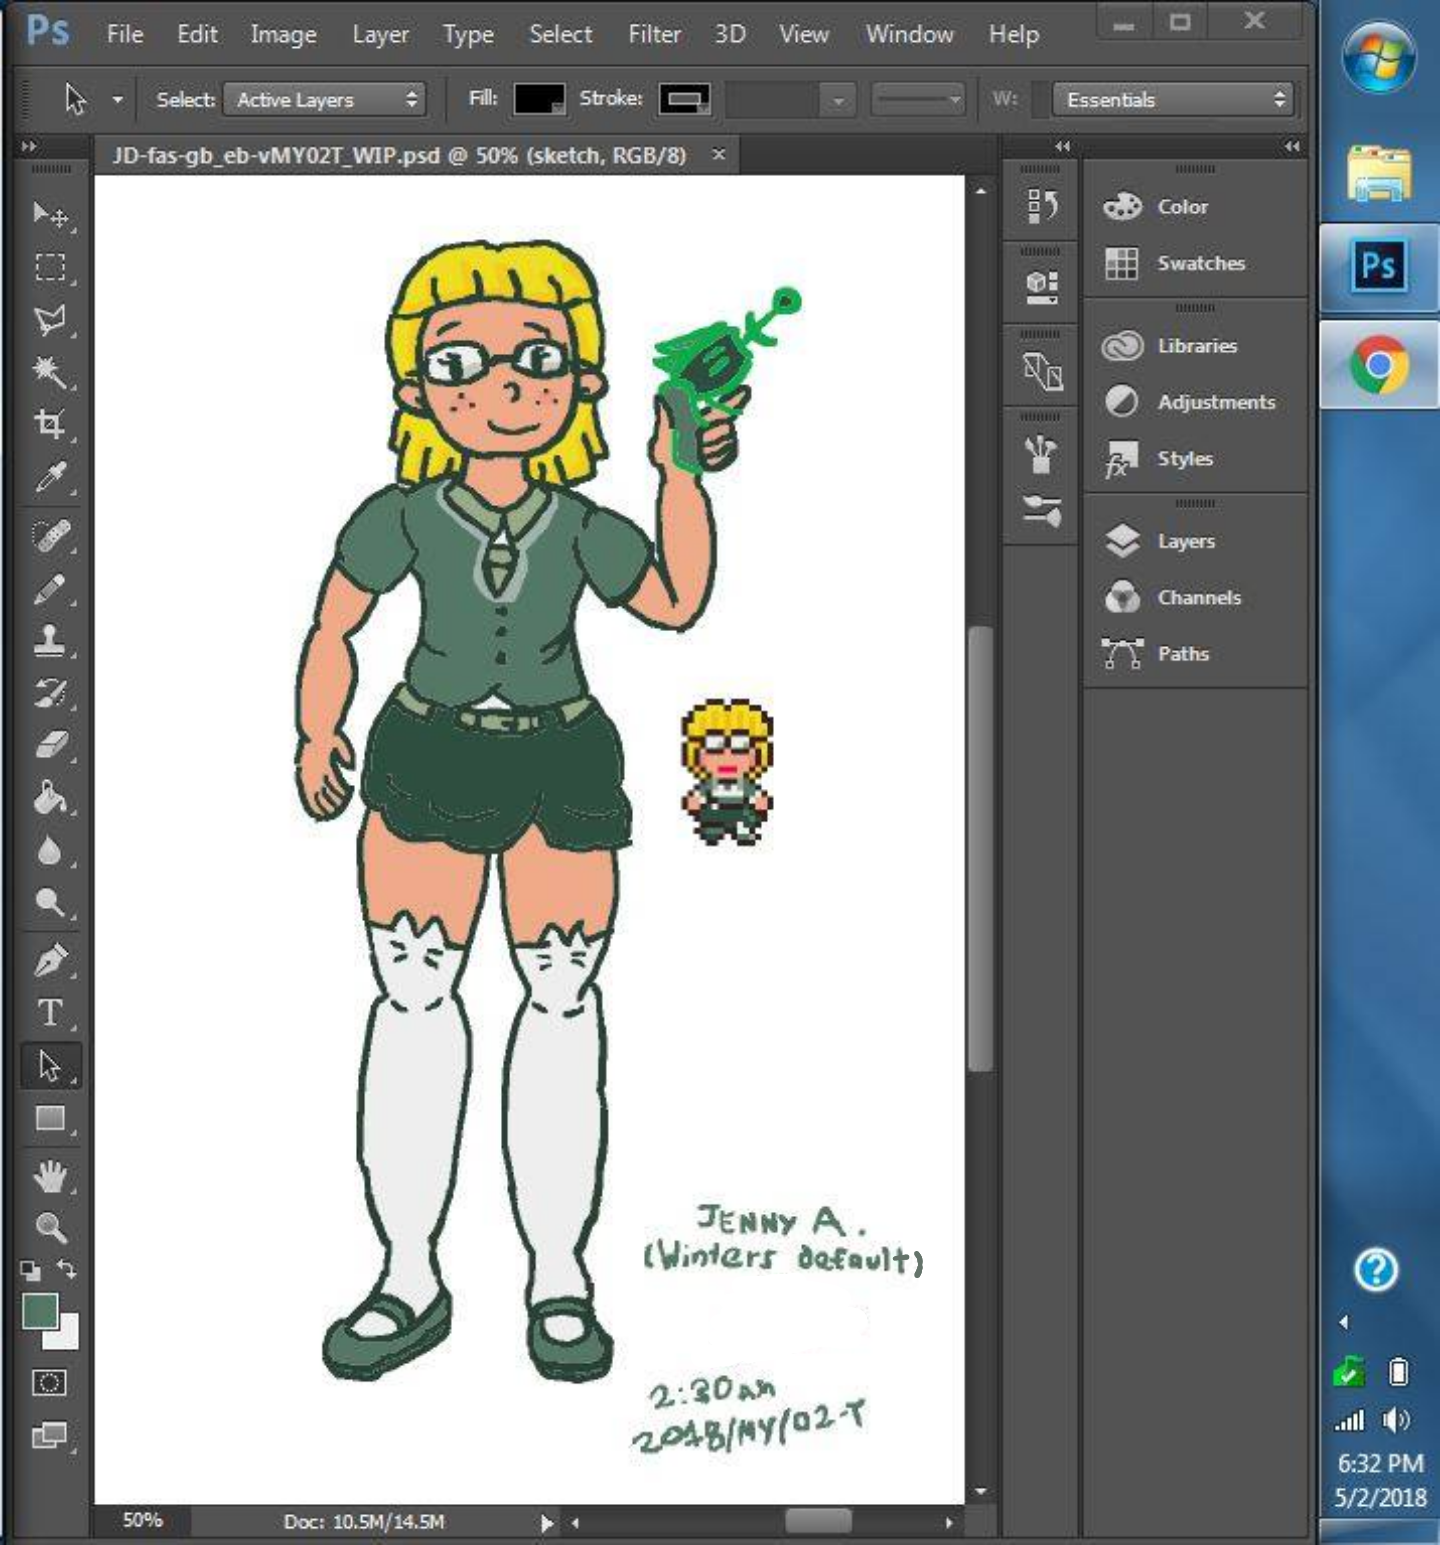
Task: Open the History panel icon
Action: (x=1041, y=206)
